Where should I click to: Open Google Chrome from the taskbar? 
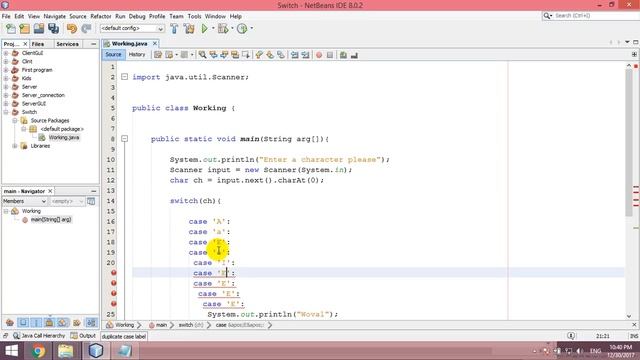click(38, 351)
